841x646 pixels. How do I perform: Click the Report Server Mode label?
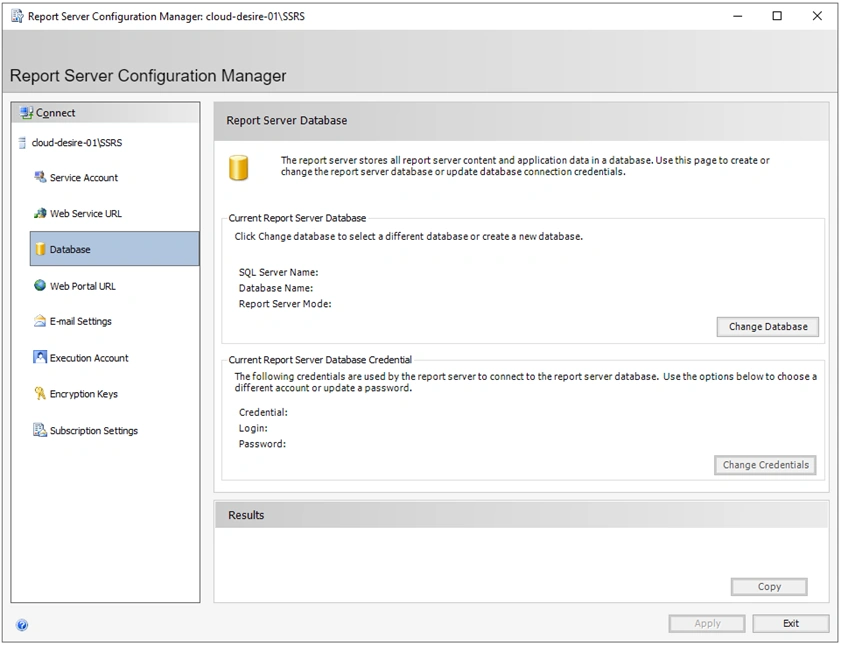click(285, 304)
